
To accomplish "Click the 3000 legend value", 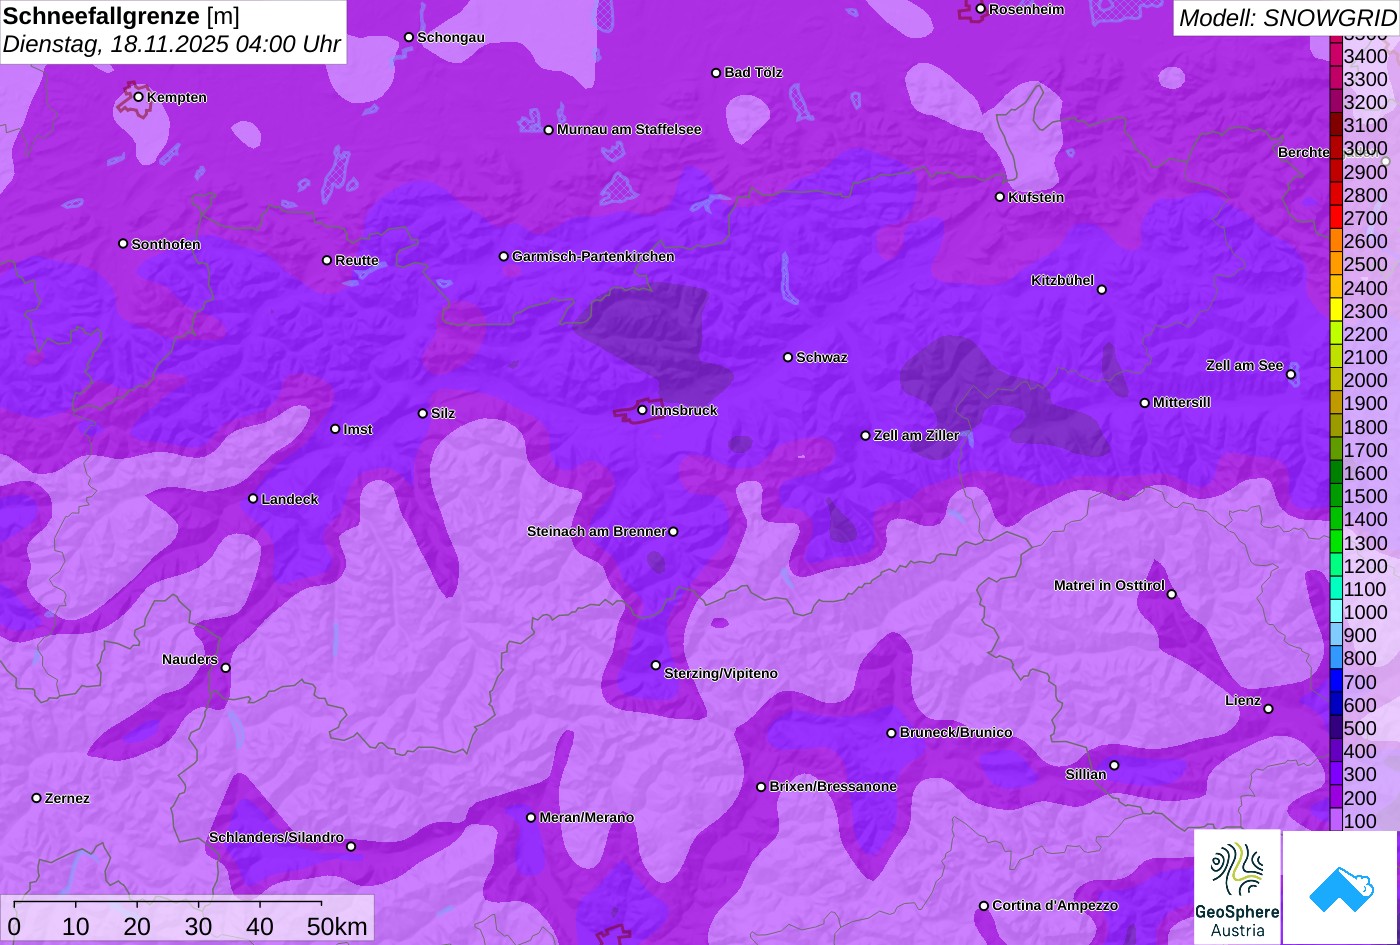I will point(1366,148).
